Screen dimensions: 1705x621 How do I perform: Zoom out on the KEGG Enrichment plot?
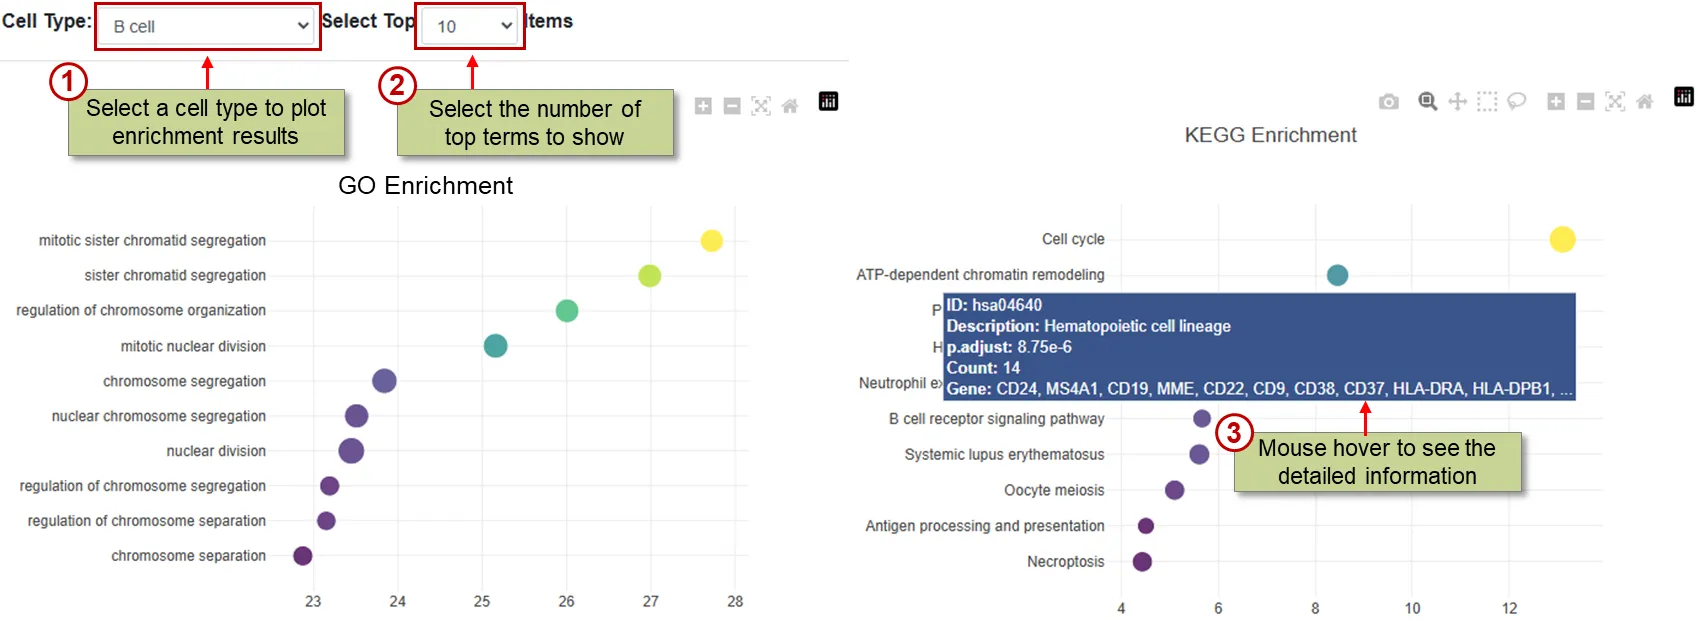click(x=1585, y=101)
